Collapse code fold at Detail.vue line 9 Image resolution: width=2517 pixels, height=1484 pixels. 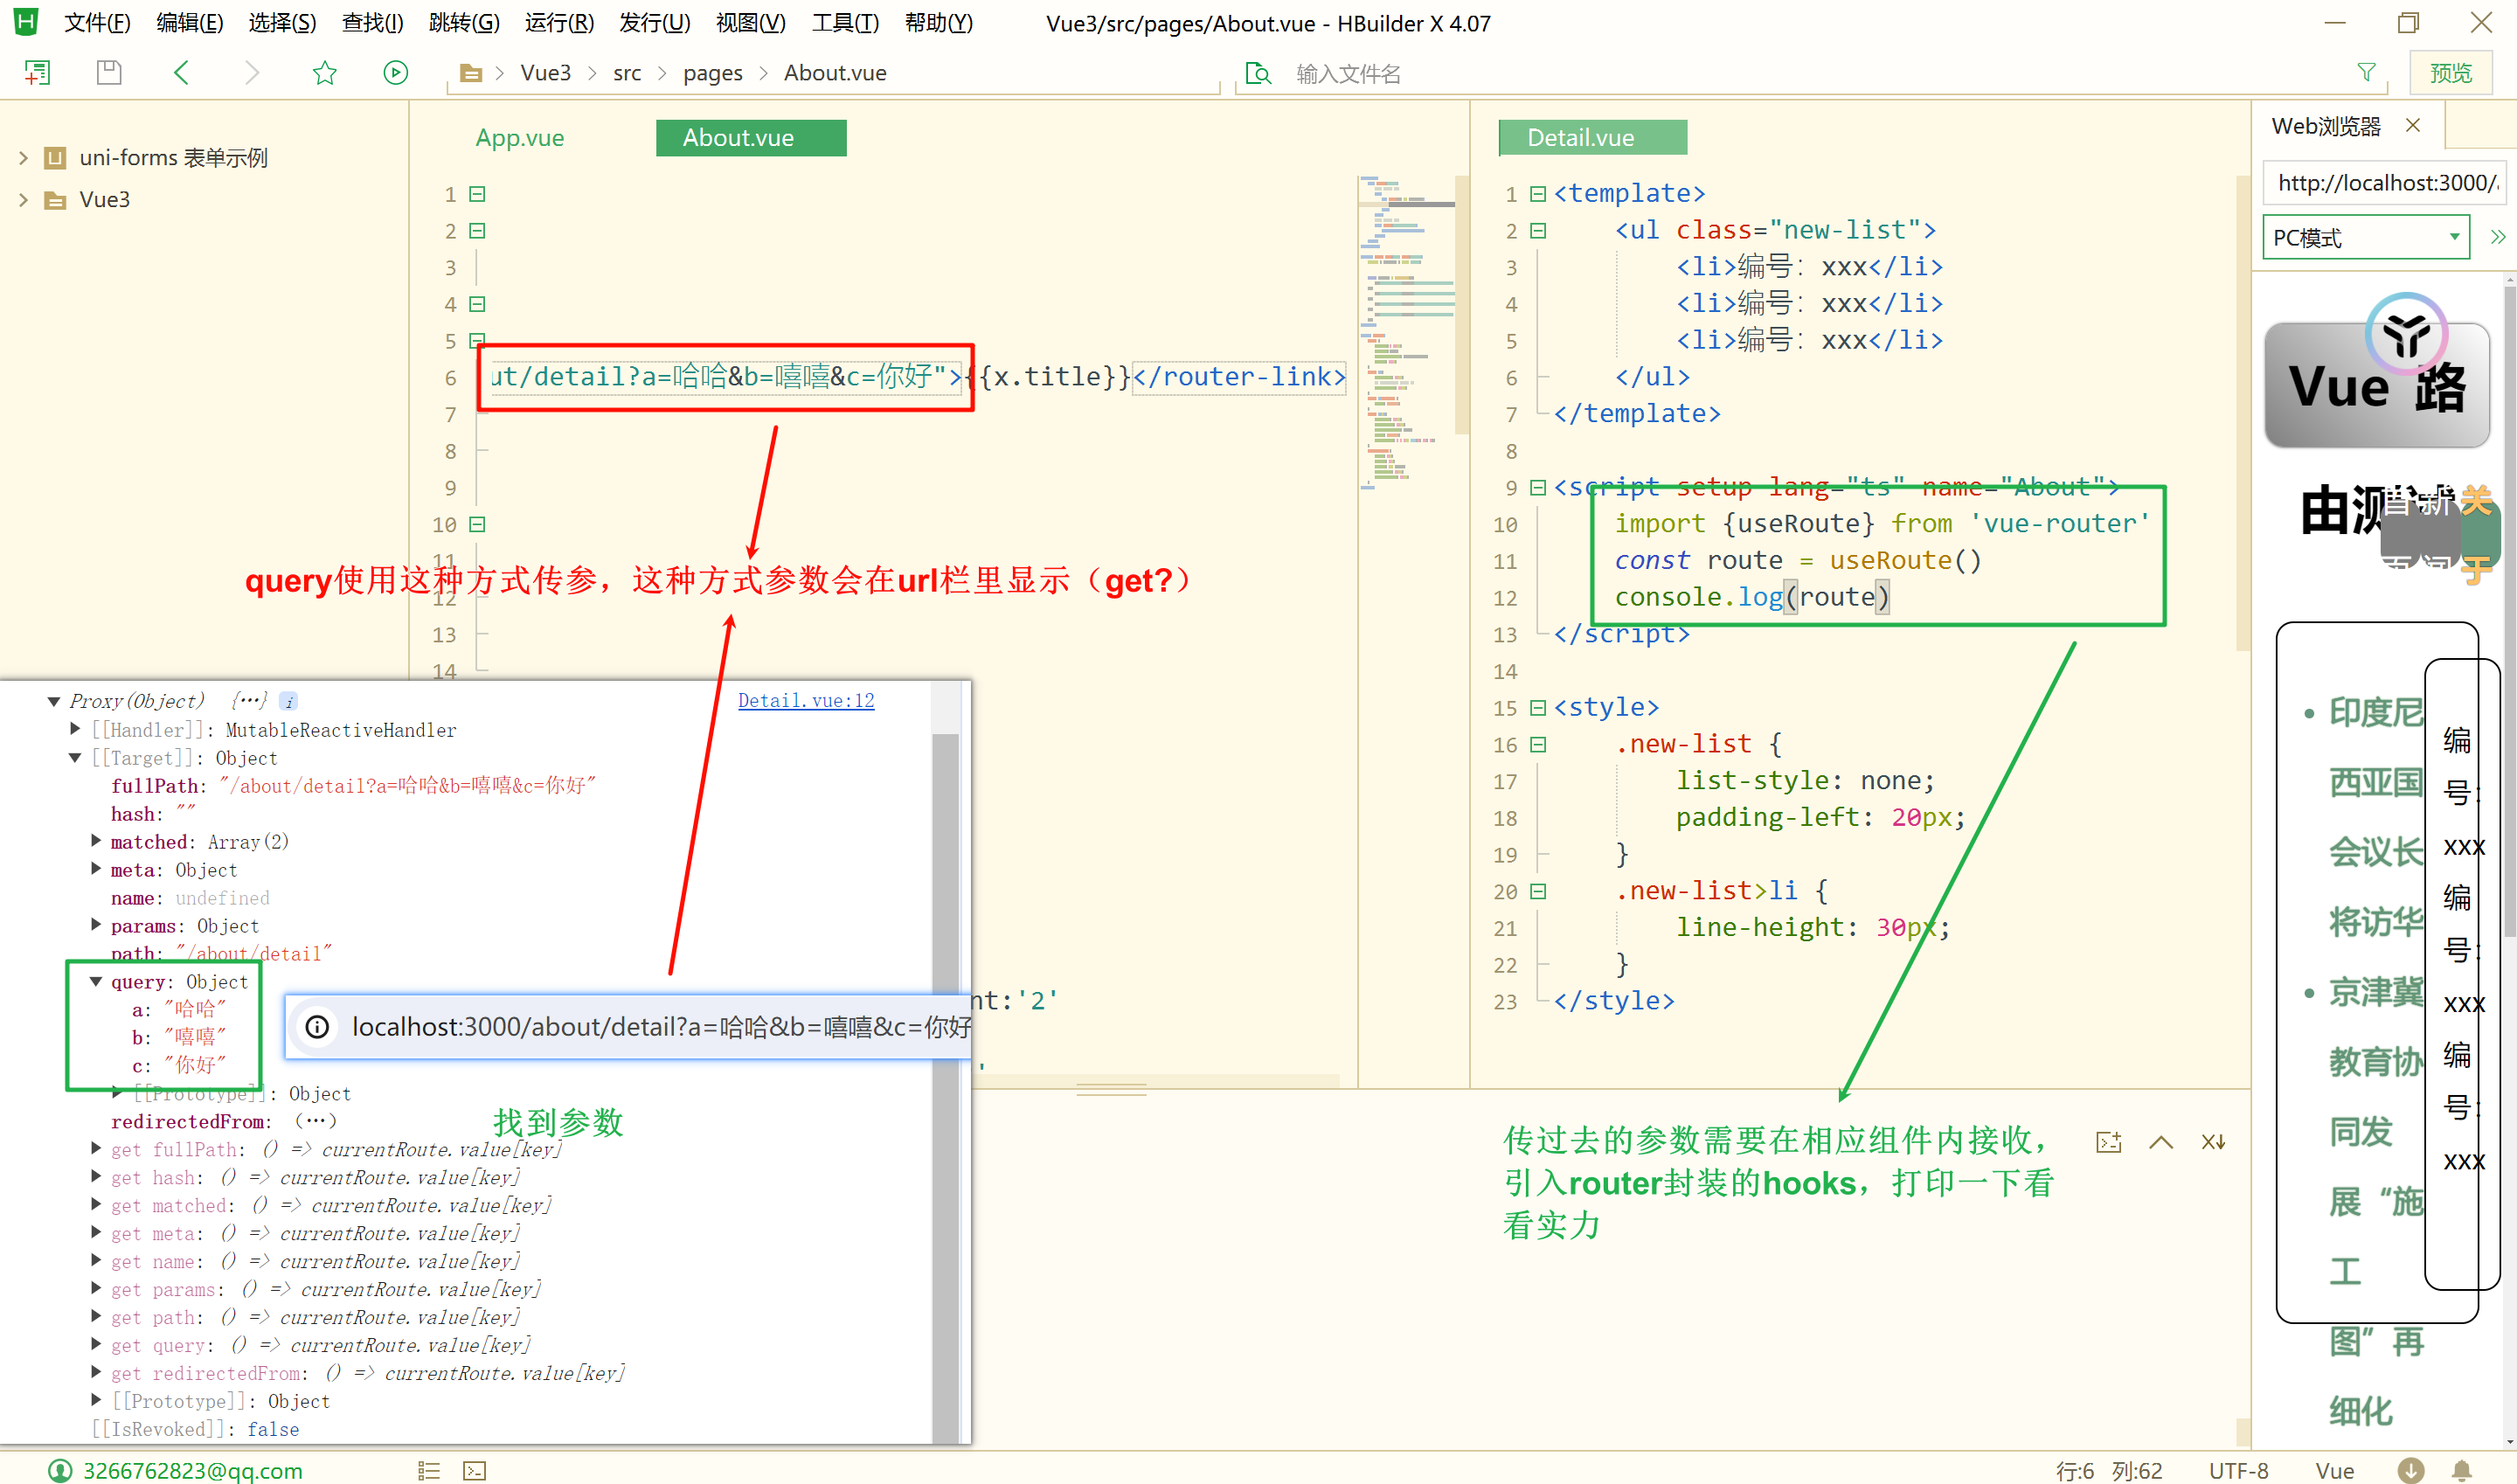pyautogui.click(x=1538, y=487)
